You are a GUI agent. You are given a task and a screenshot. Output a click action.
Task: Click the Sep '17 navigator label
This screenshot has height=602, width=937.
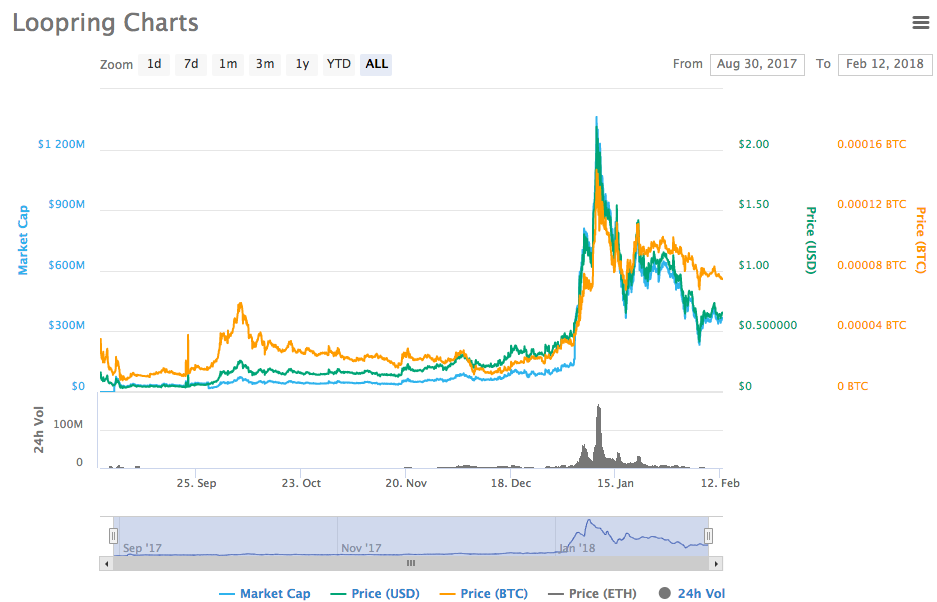[142, 548]
